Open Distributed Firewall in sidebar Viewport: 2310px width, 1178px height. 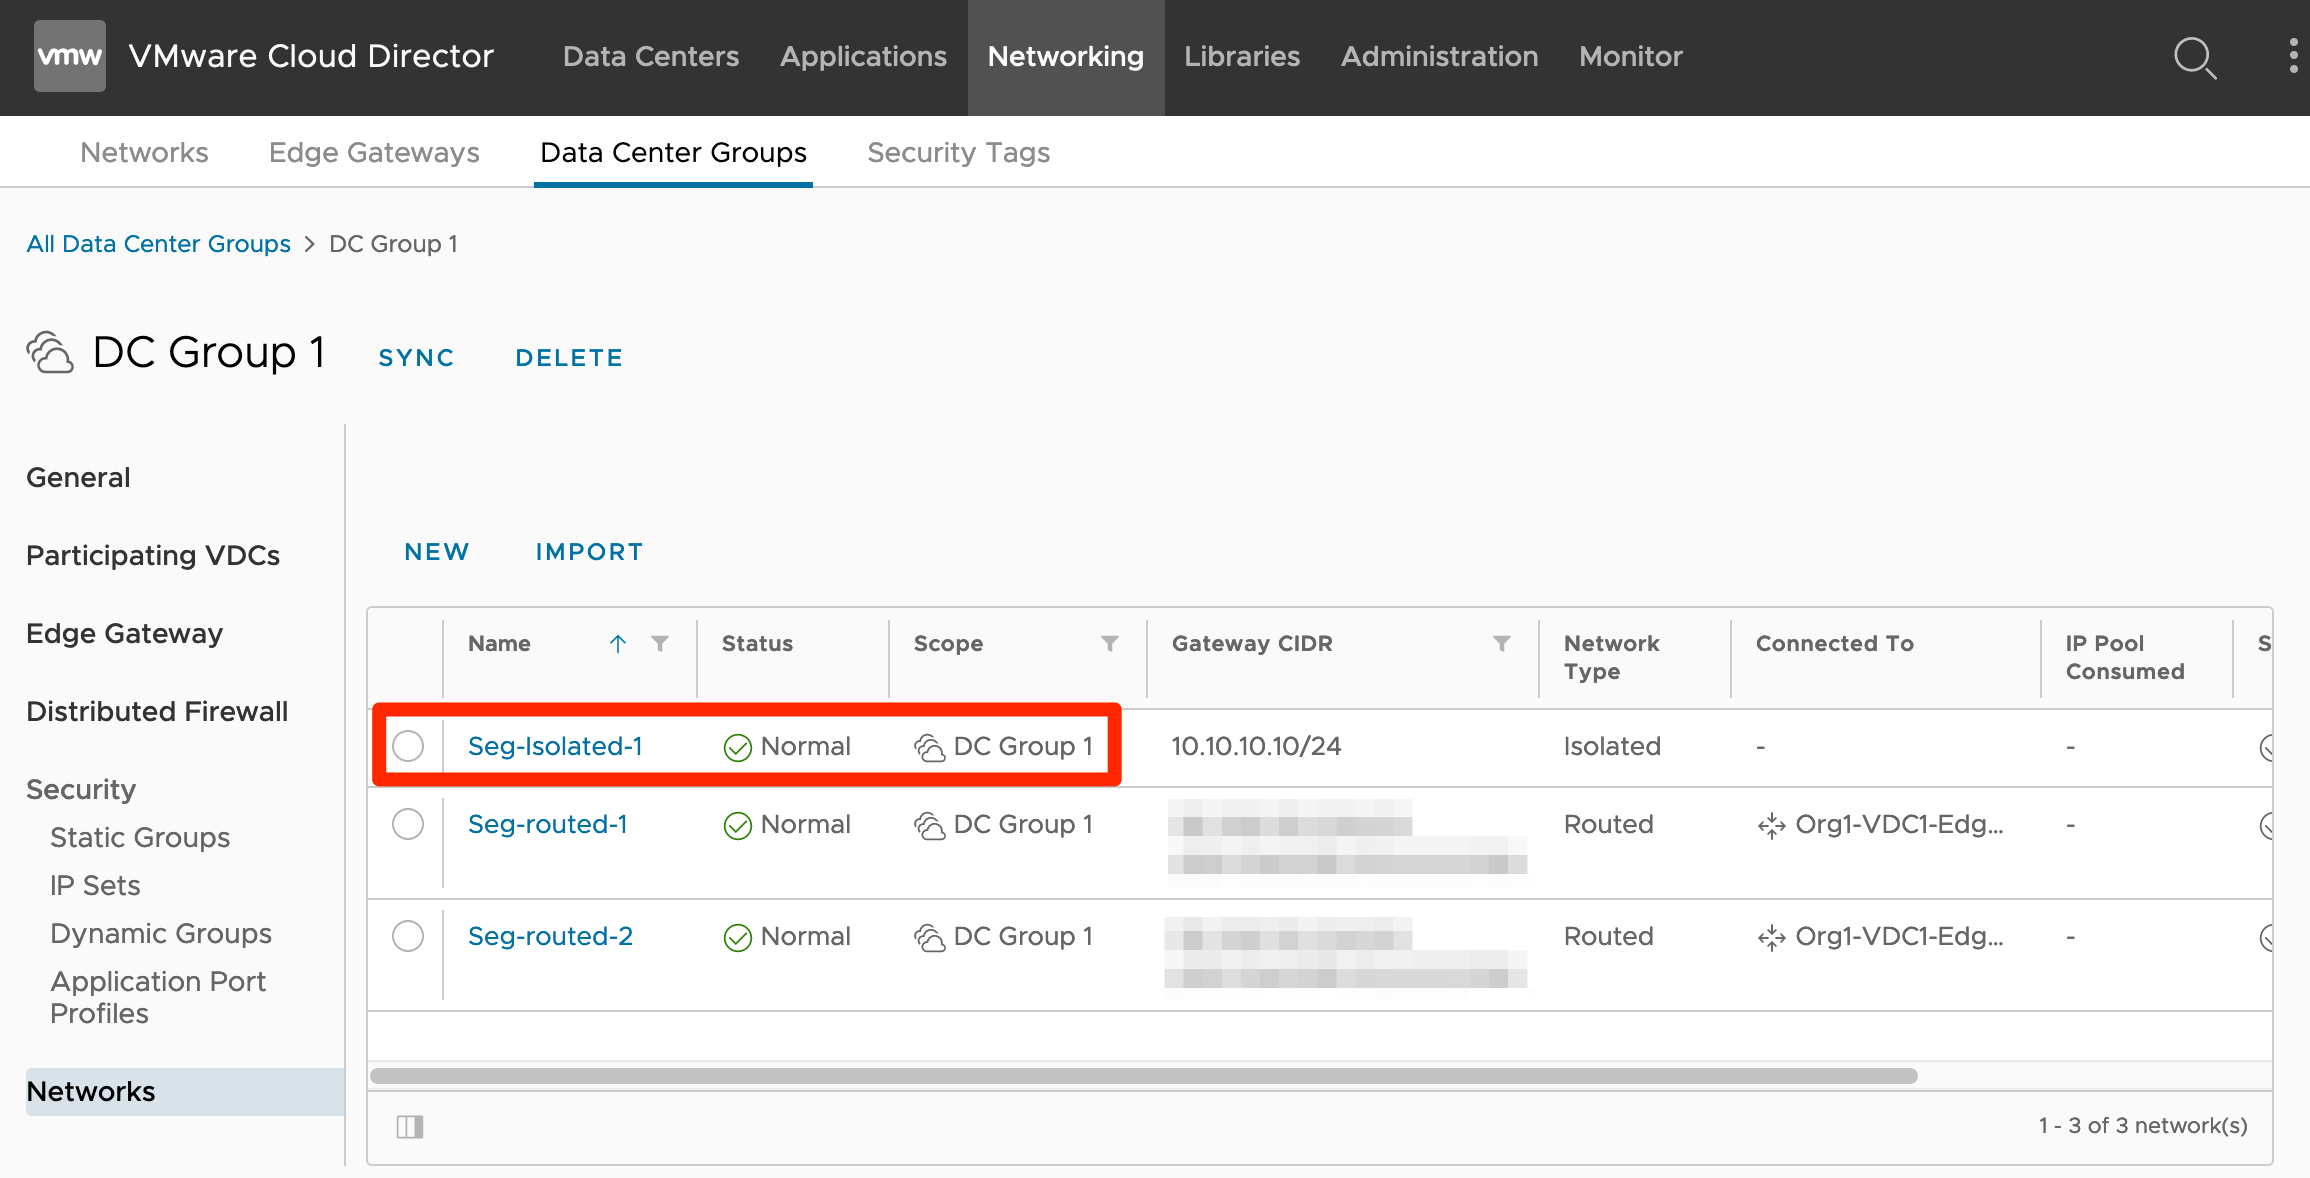click(x=157, y=711)
